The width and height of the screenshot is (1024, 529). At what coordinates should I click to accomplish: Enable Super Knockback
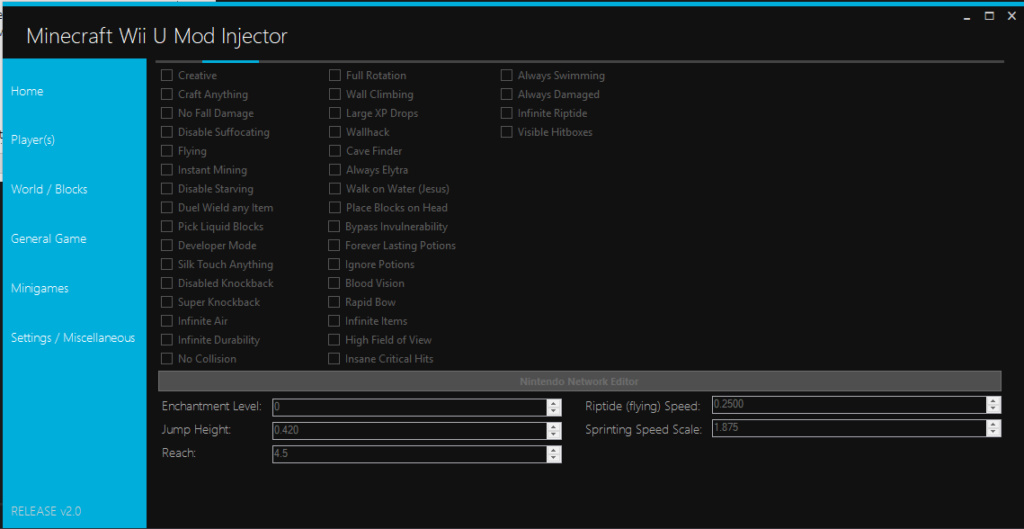click(167, 302)
